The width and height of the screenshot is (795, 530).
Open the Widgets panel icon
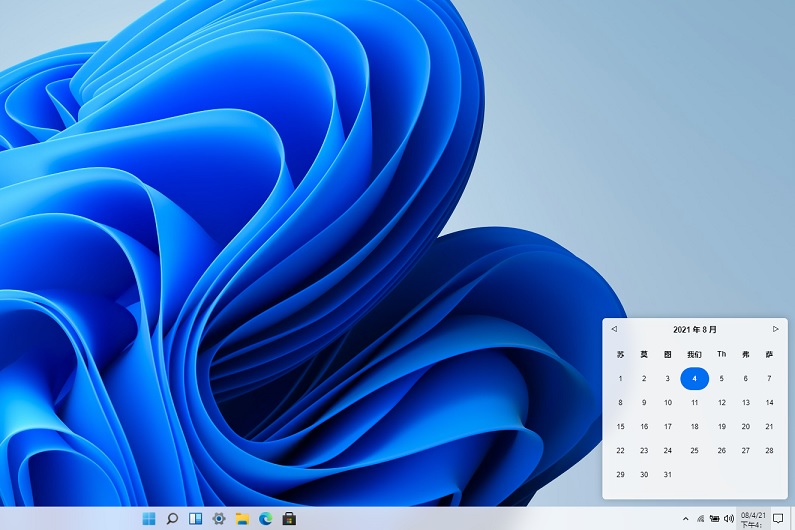(195, 518)
